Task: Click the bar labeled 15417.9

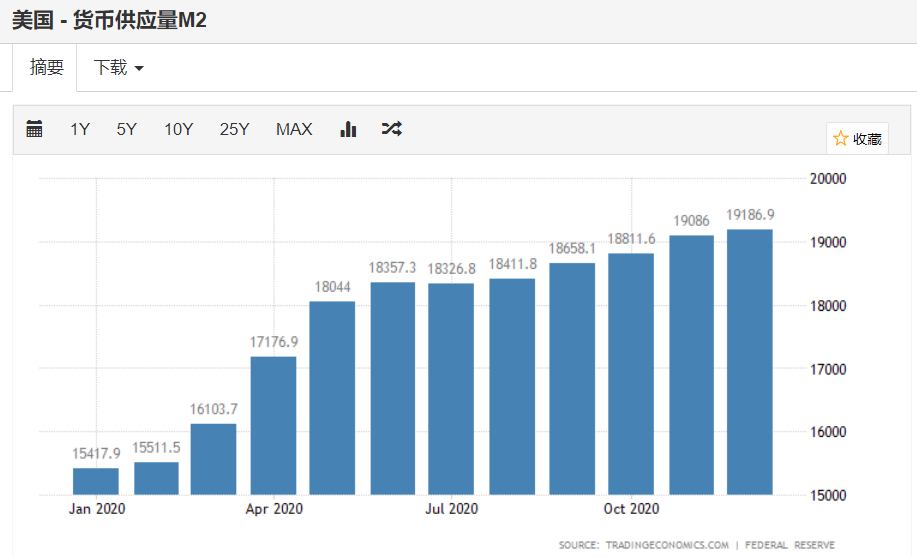Action: coord(96,481)
